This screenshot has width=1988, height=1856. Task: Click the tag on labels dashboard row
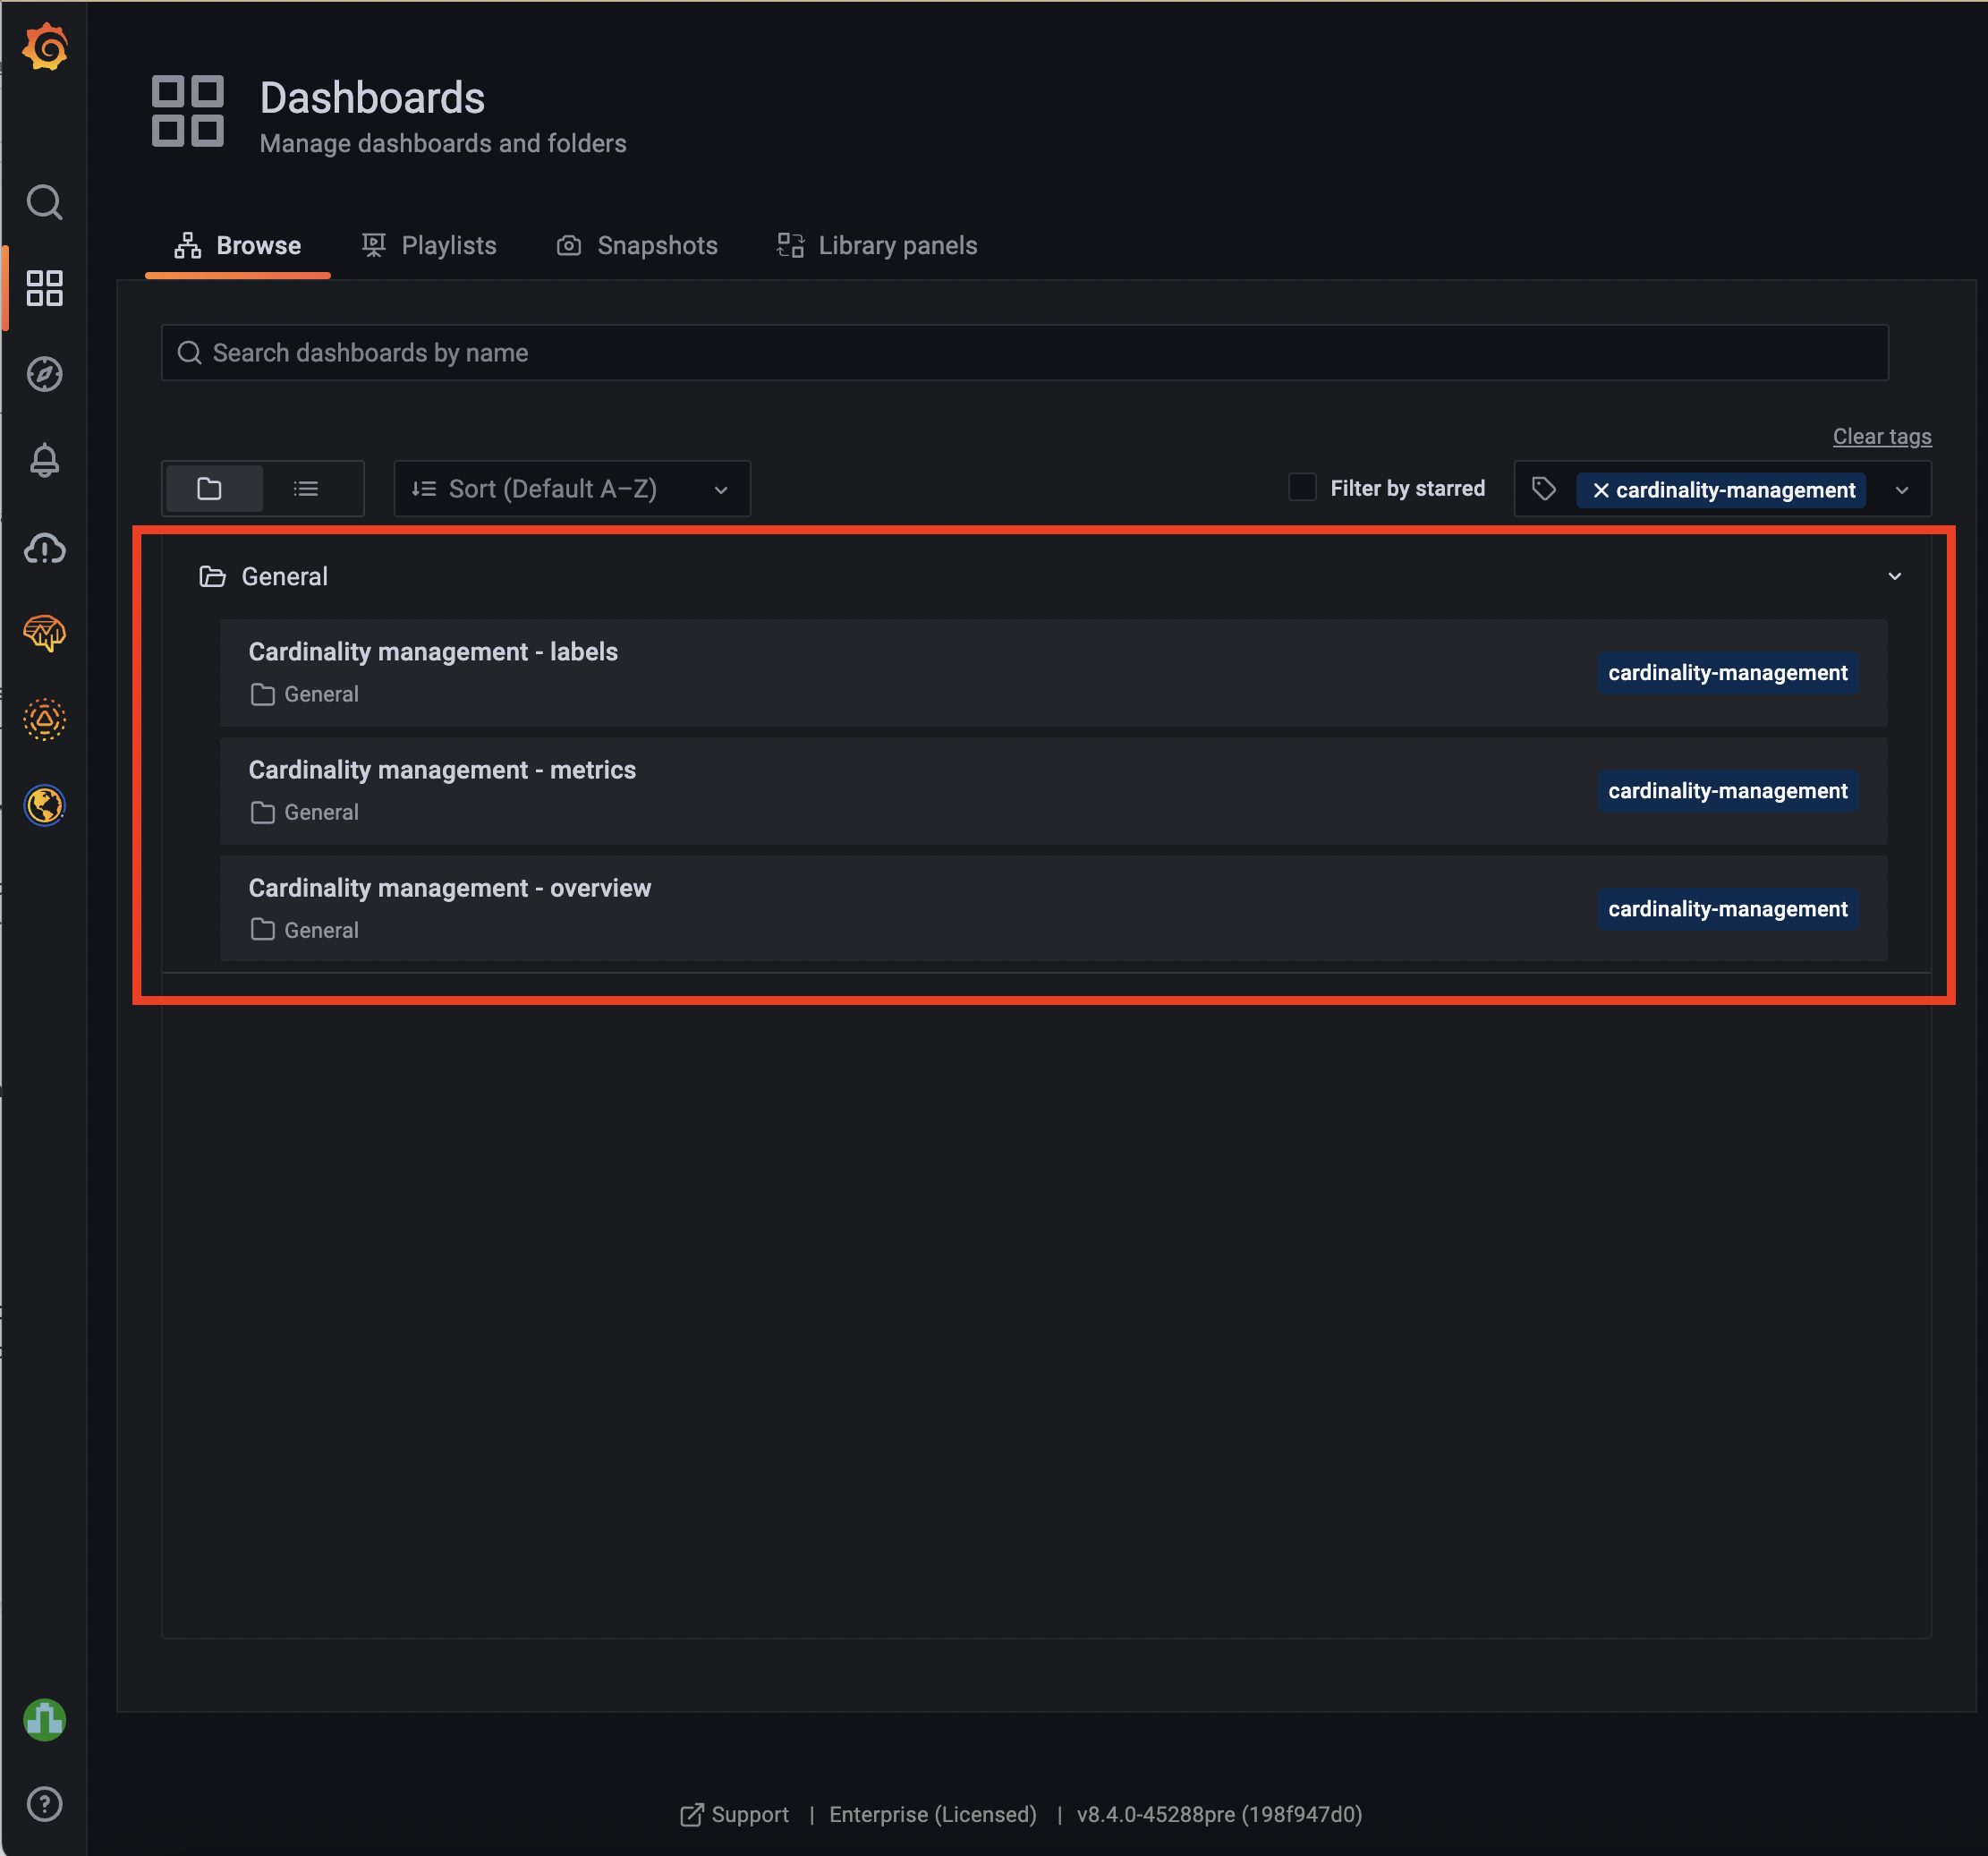[1727, 672]
